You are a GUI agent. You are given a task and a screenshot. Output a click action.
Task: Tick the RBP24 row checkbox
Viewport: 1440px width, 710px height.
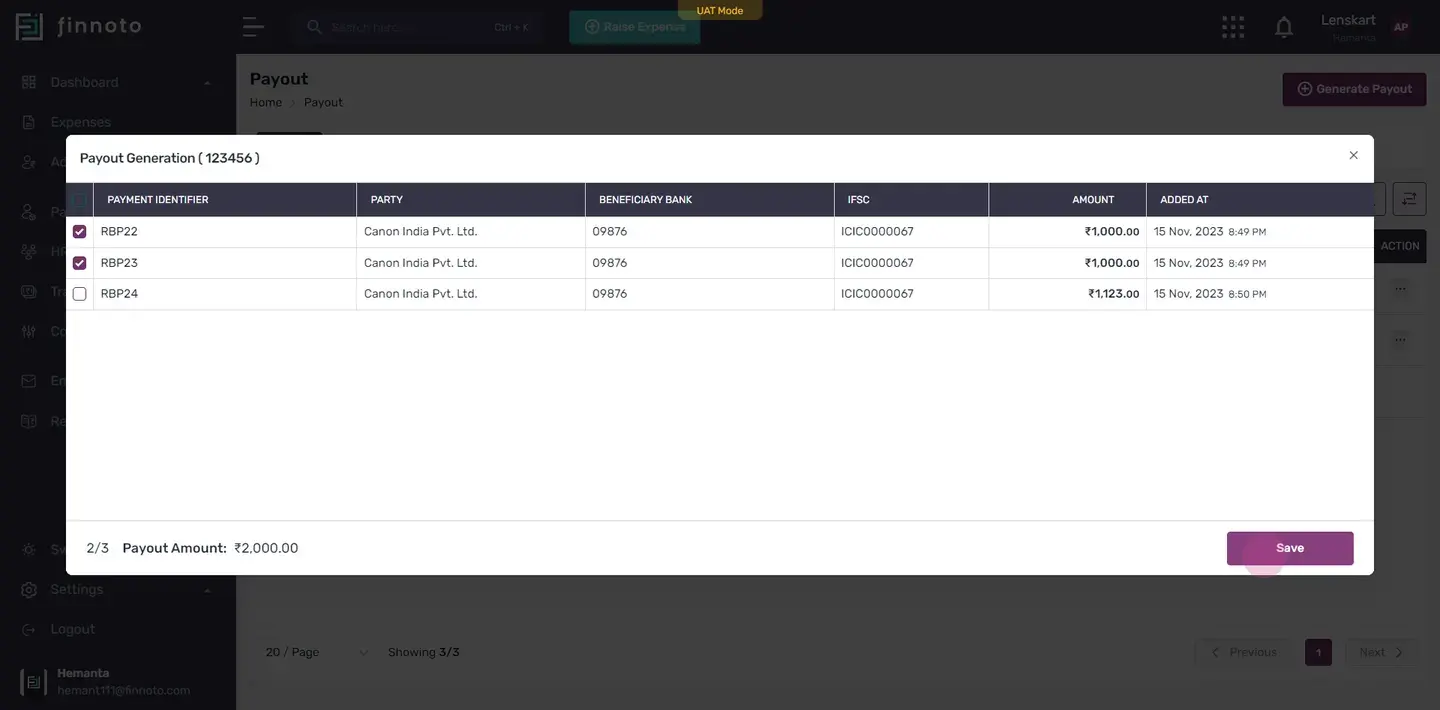(80, 294)
